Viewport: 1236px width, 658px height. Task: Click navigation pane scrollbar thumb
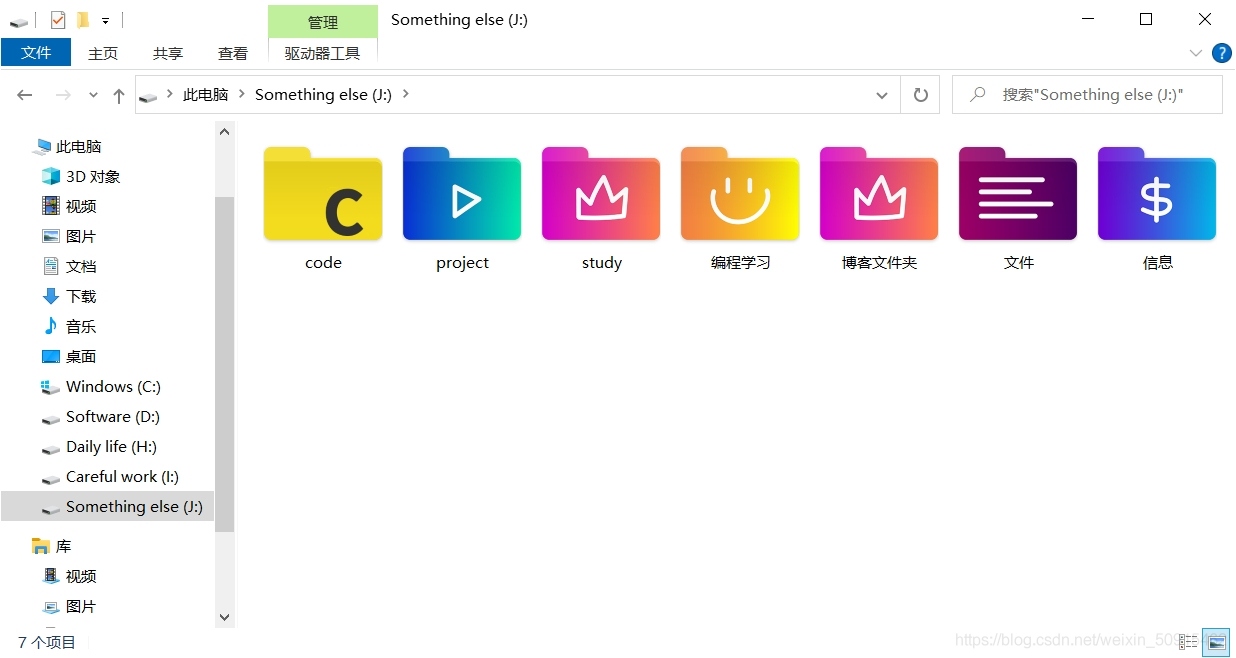click(225, 363)
